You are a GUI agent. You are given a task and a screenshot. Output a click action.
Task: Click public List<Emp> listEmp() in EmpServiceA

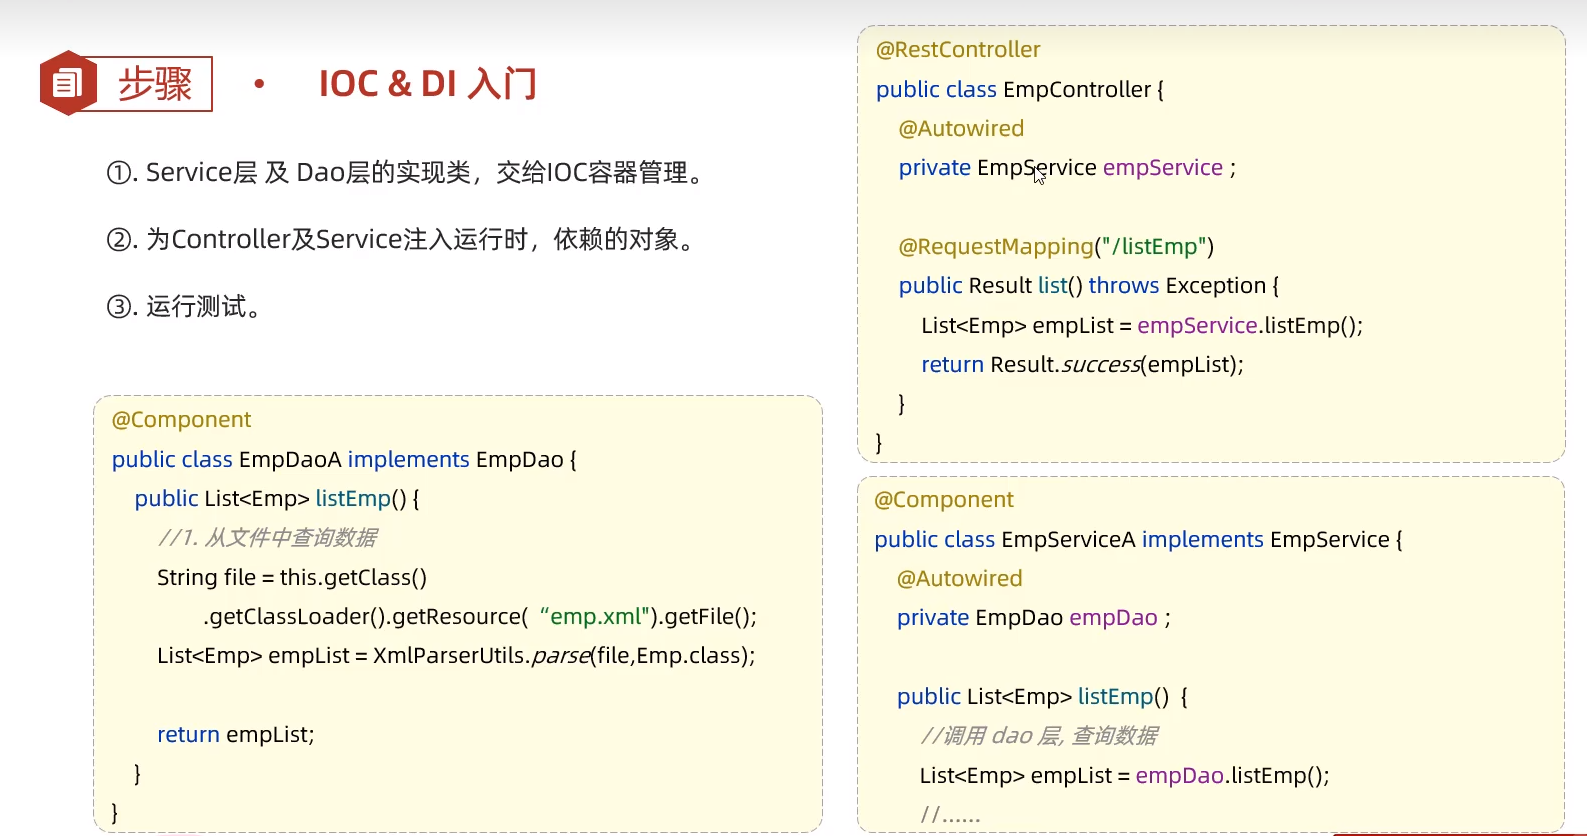click(1042, 697)
